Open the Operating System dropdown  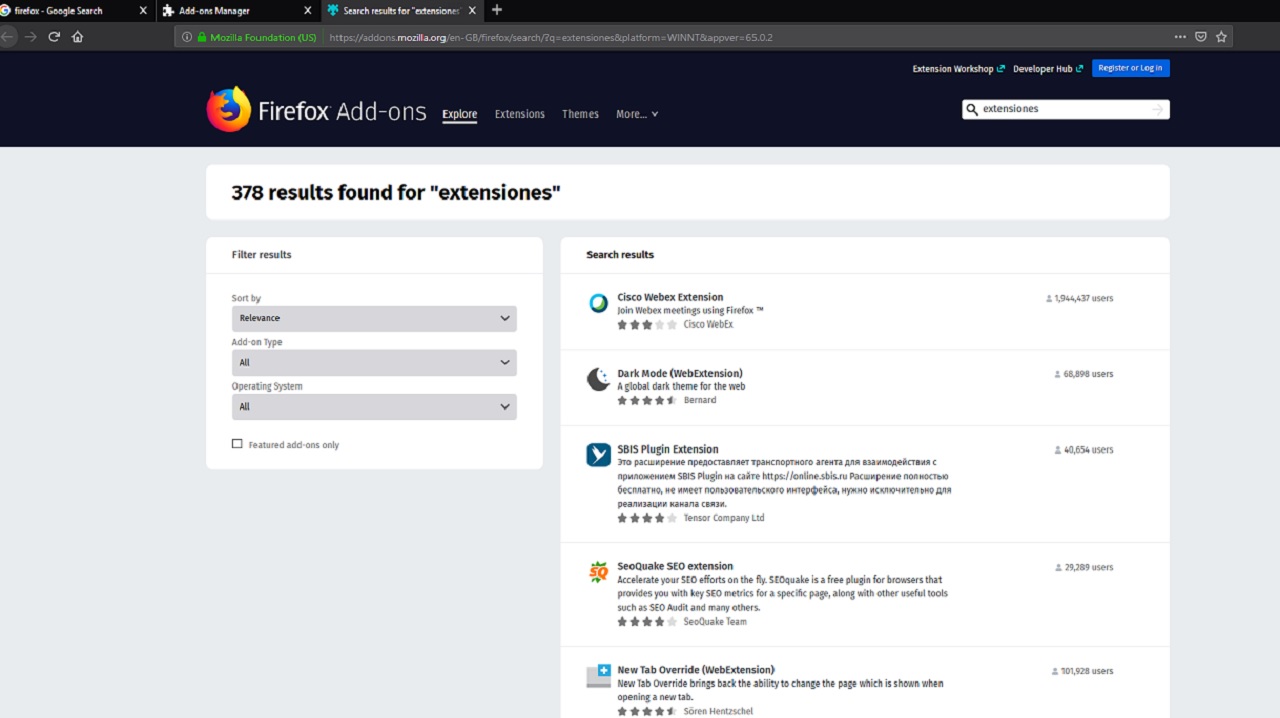click(x=373, y=406)
